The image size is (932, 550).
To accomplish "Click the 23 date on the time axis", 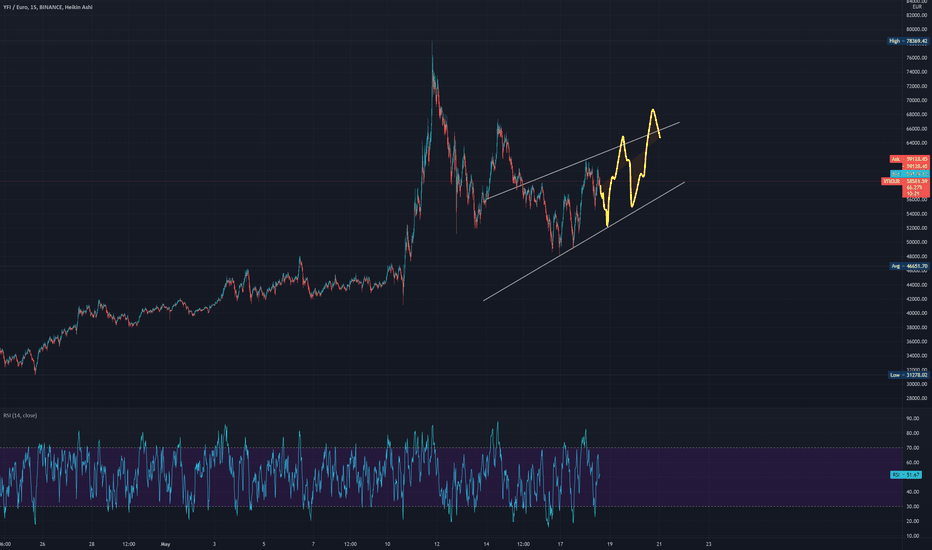I will pos(709,543).
